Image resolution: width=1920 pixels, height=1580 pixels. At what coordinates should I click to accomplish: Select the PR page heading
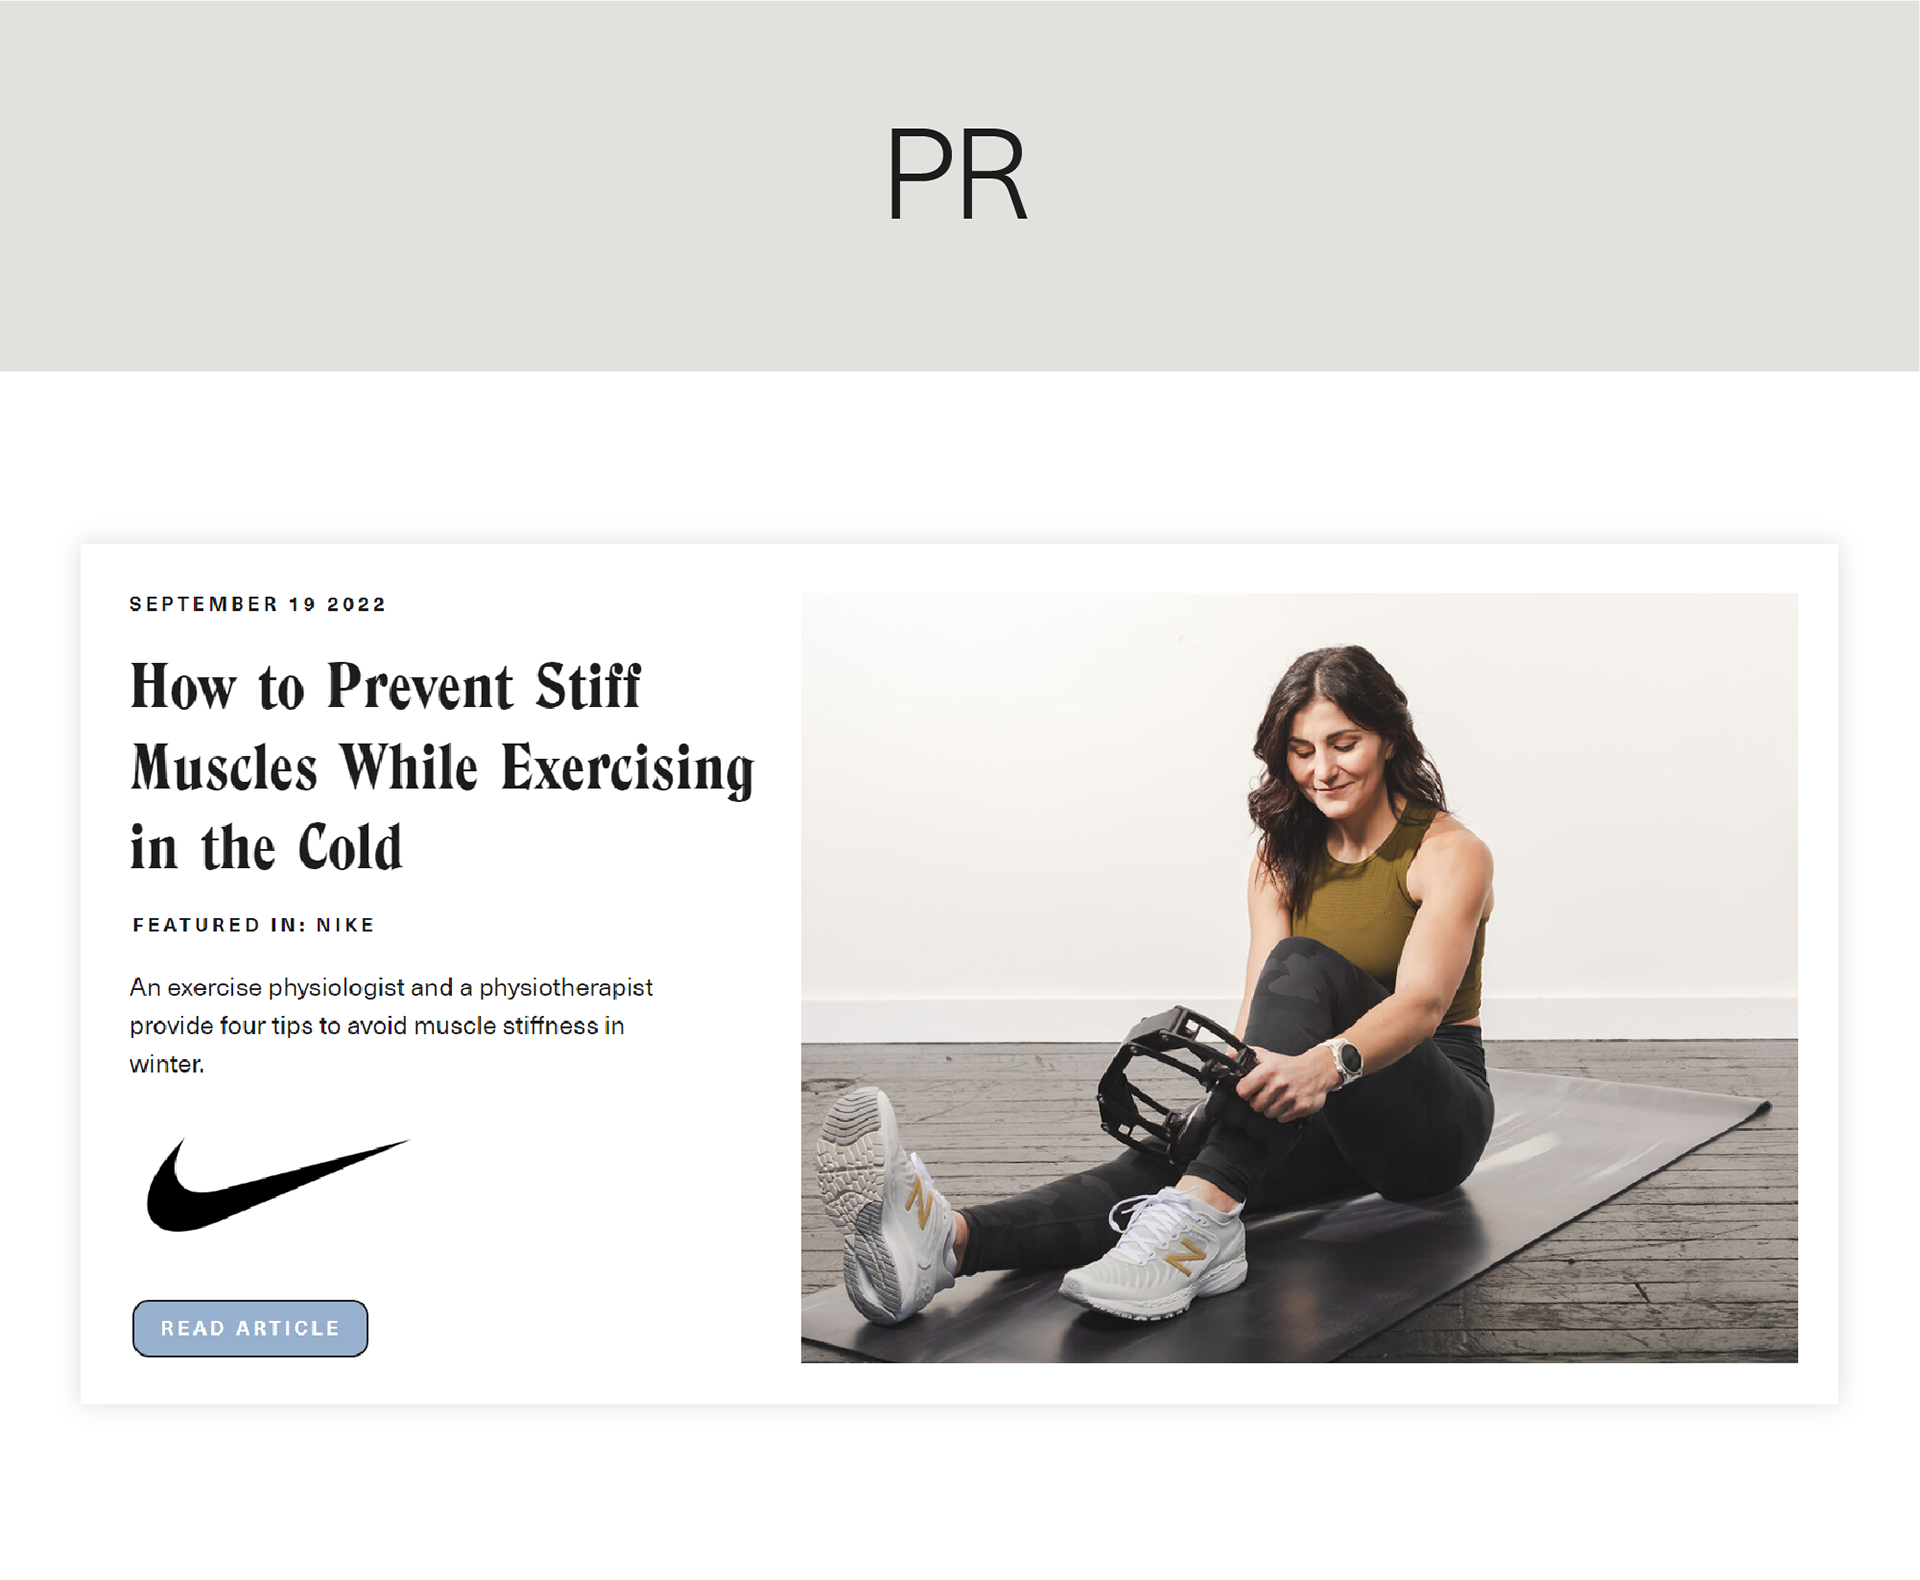point(957,175)
